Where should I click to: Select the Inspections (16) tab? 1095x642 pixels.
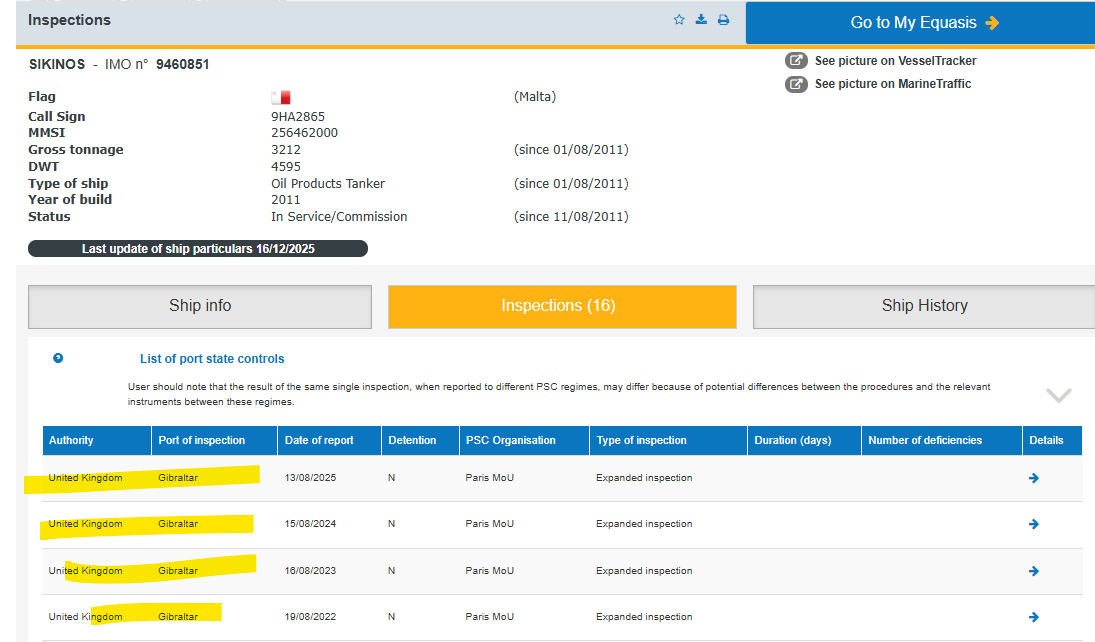(x=562, y=306)
